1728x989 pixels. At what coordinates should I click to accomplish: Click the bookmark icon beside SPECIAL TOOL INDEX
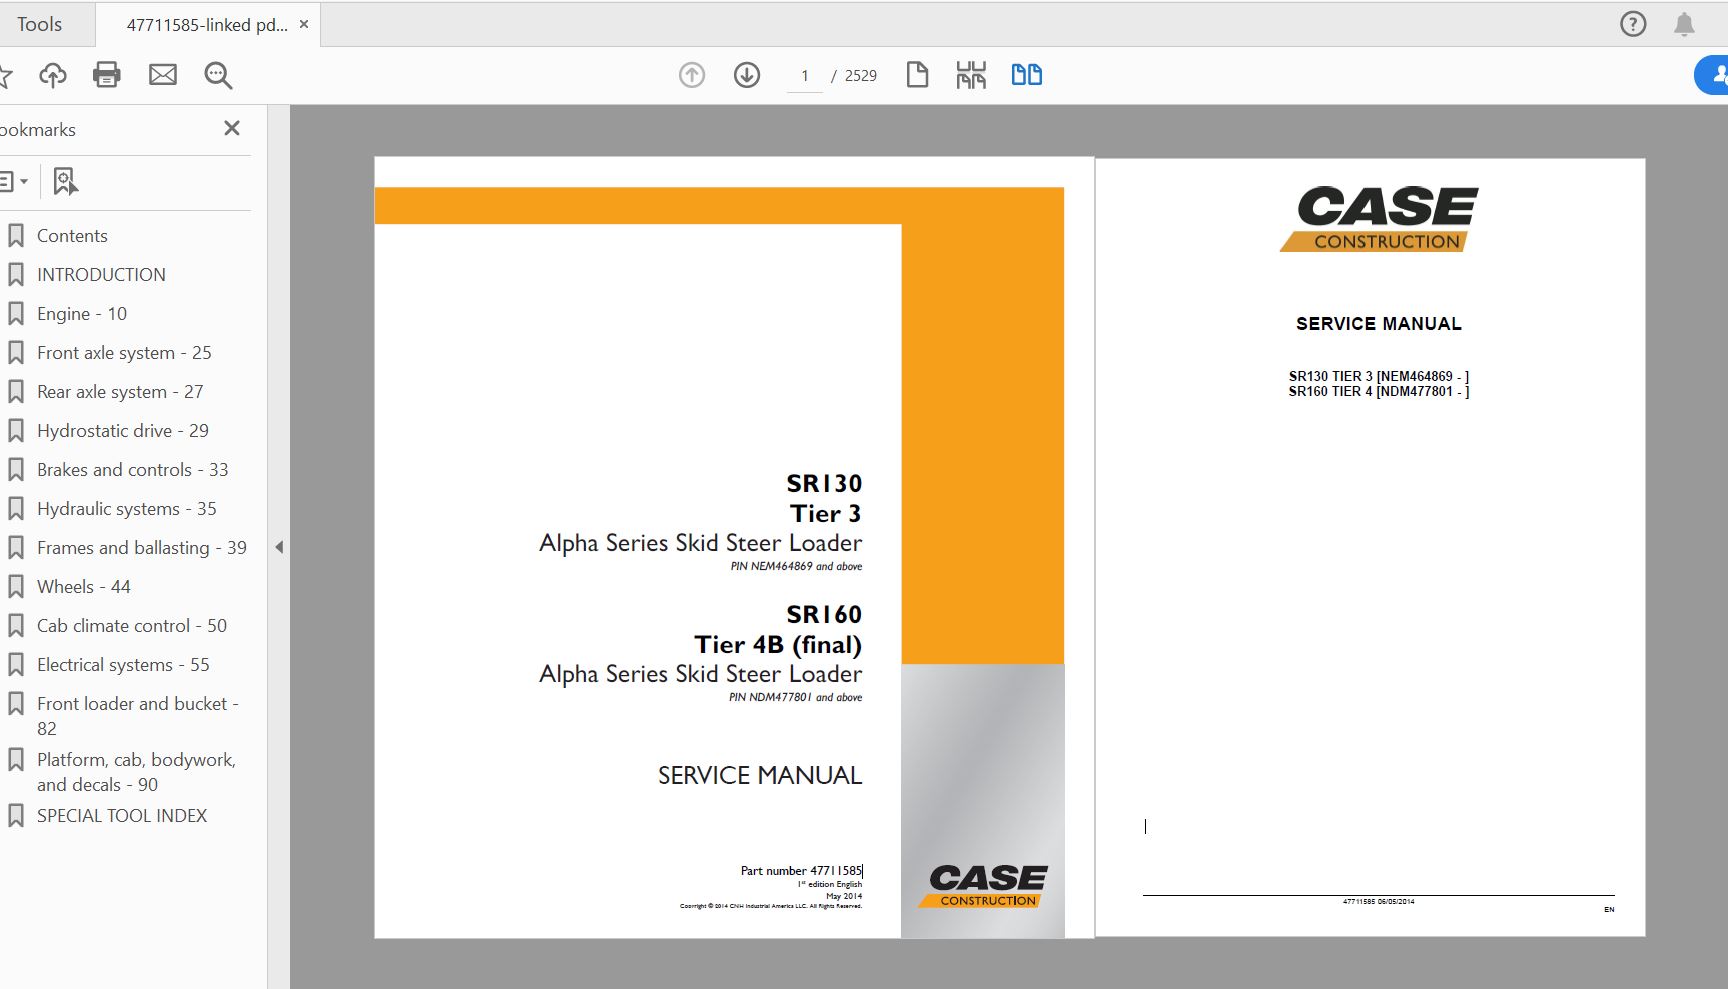click(16, 816)
